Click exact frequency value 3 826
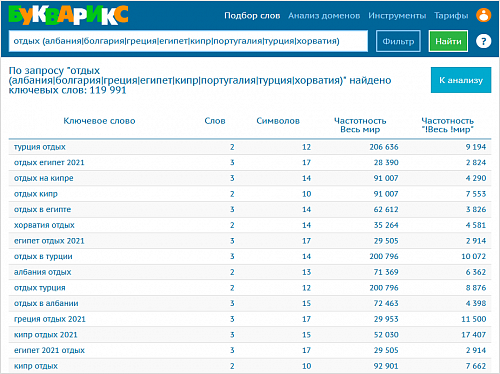The height and width of the screenshot is (374, 500). click(476, 210)
